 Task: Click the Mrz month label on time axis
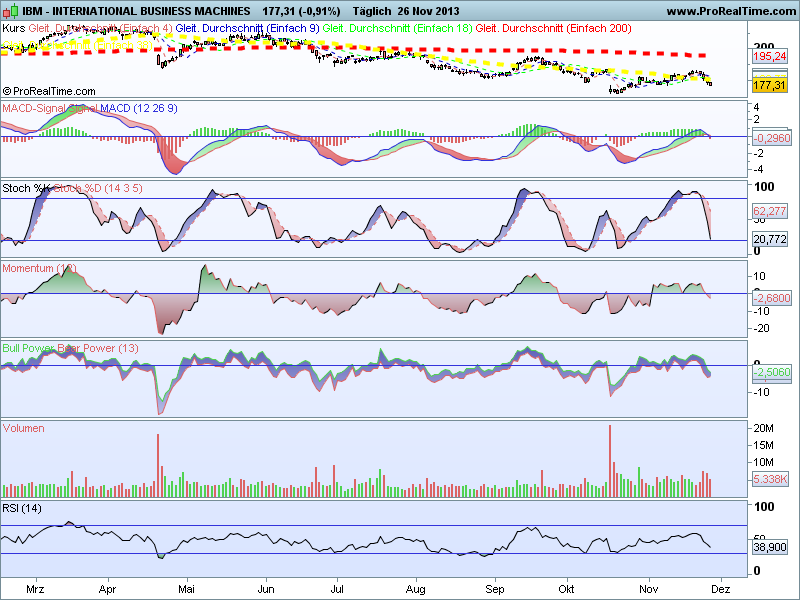pos(35,589)
